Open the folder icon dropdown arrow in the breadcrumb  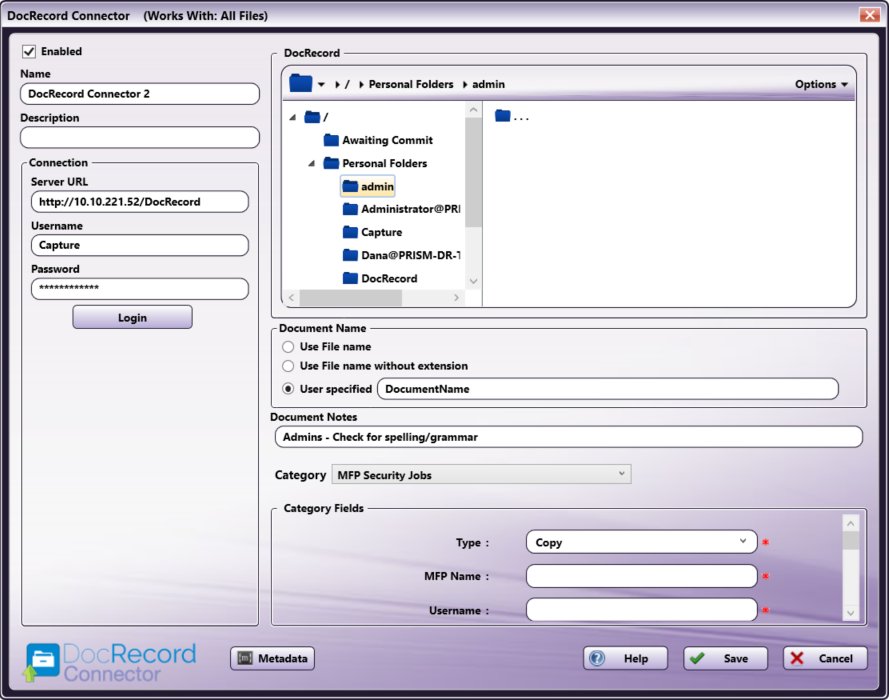(x=321, y=84)
